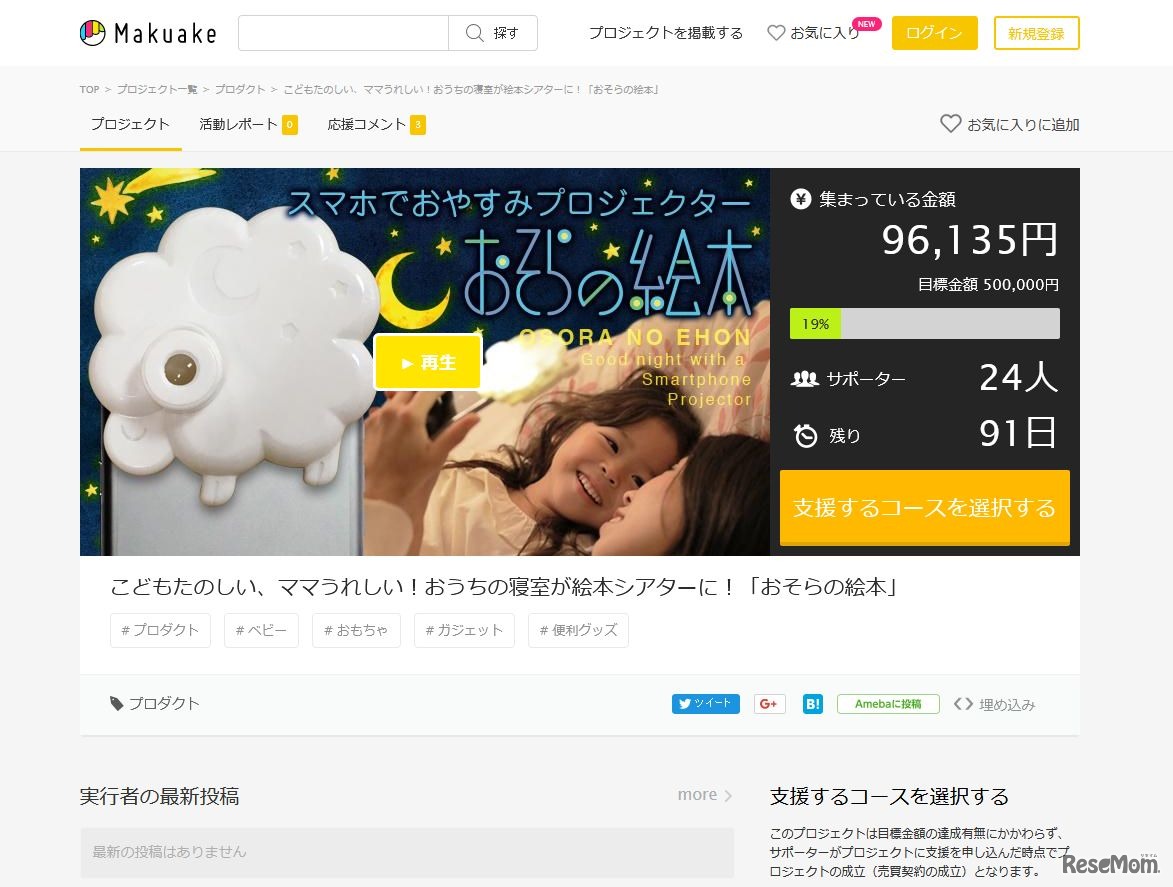This screenshot has width=1173, height=887.
Task: Click the project banner image
Action: click(425, 362)
